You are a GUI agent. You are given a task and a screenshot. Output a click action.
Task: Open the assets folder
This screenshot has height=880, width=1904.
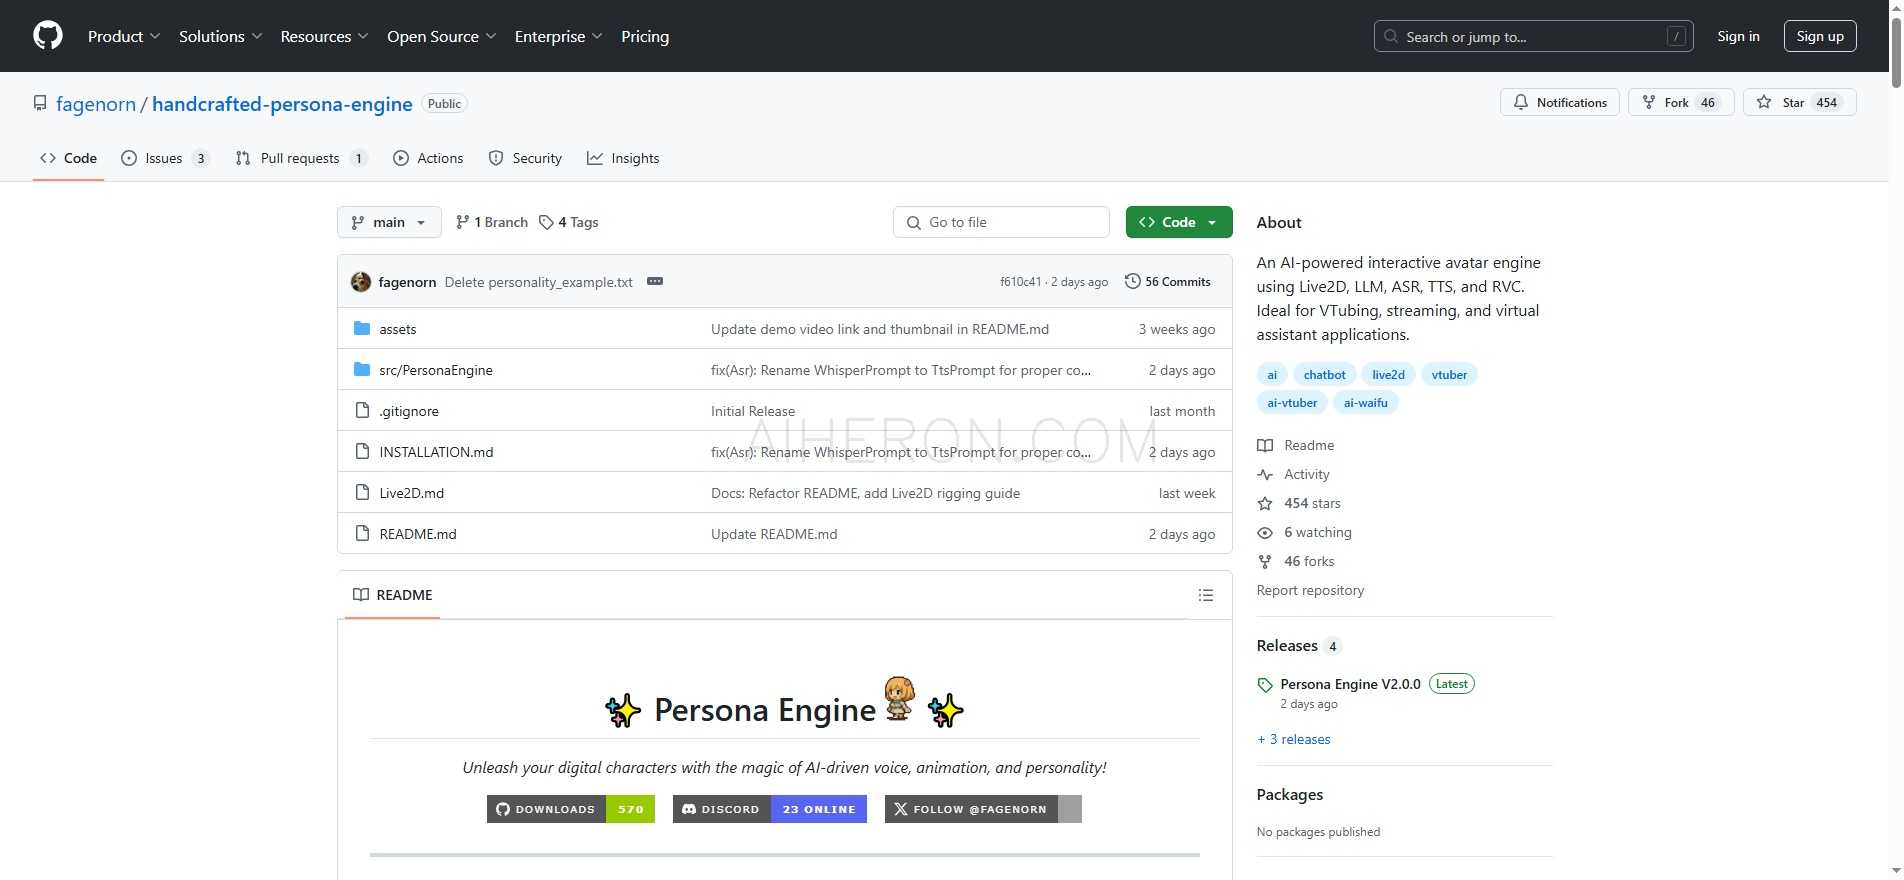tap(397, 329)
